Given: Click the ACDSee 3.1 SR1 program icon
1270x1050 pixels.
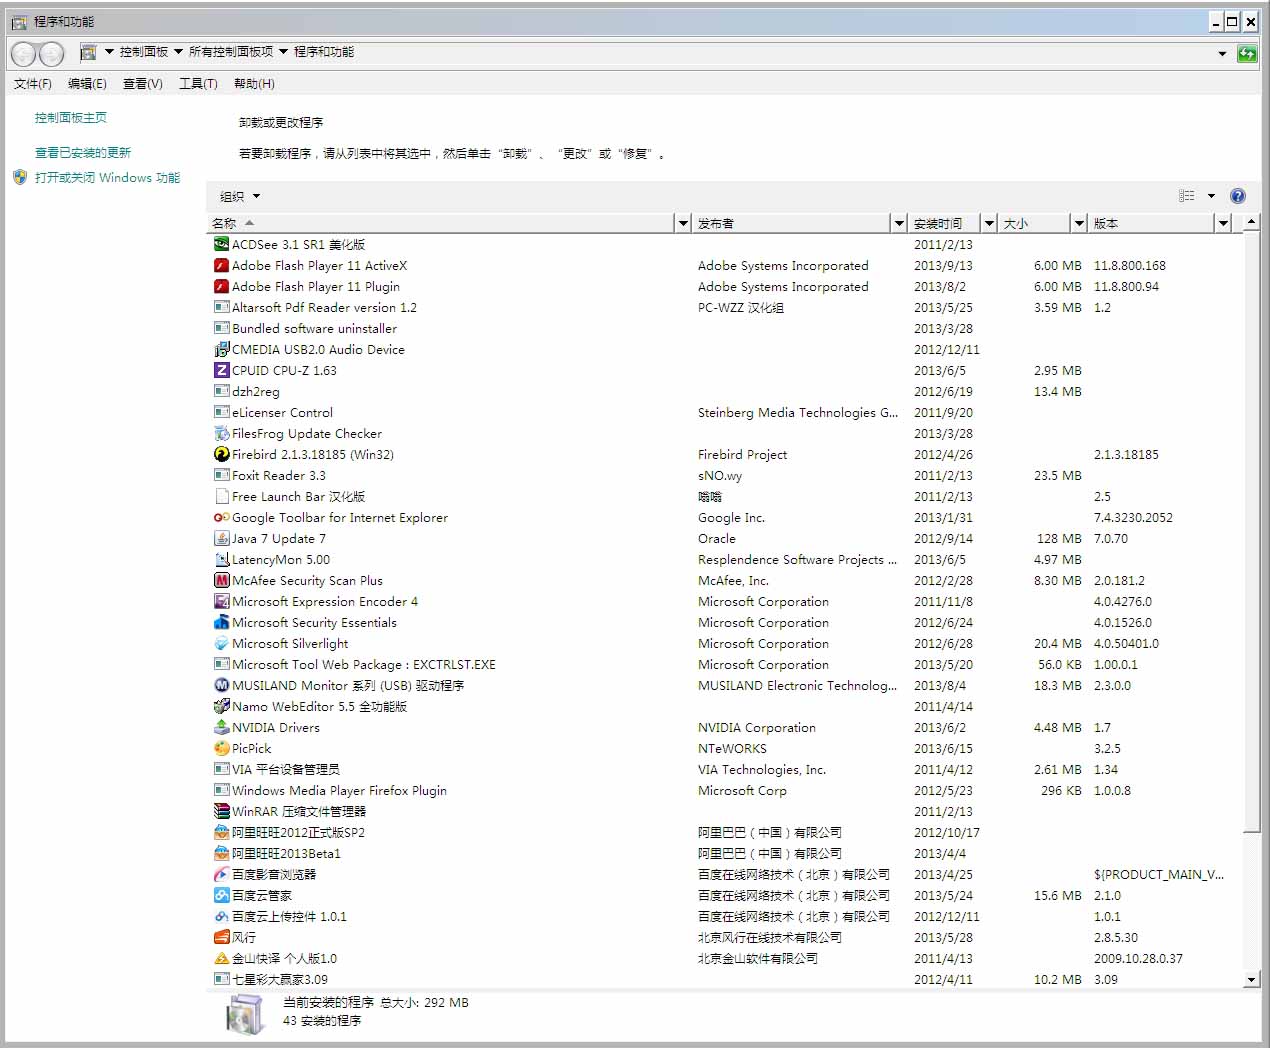Looking at the screenshot, I should coord(222,244).
